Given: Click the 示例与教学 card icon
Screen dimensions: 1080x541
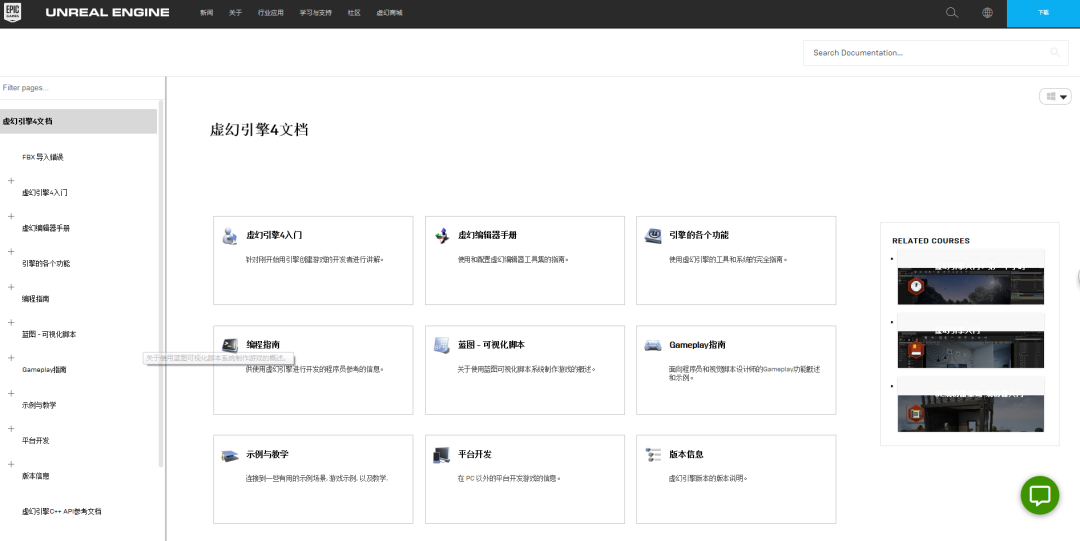Looking at the screenshot, I should 230,455.
